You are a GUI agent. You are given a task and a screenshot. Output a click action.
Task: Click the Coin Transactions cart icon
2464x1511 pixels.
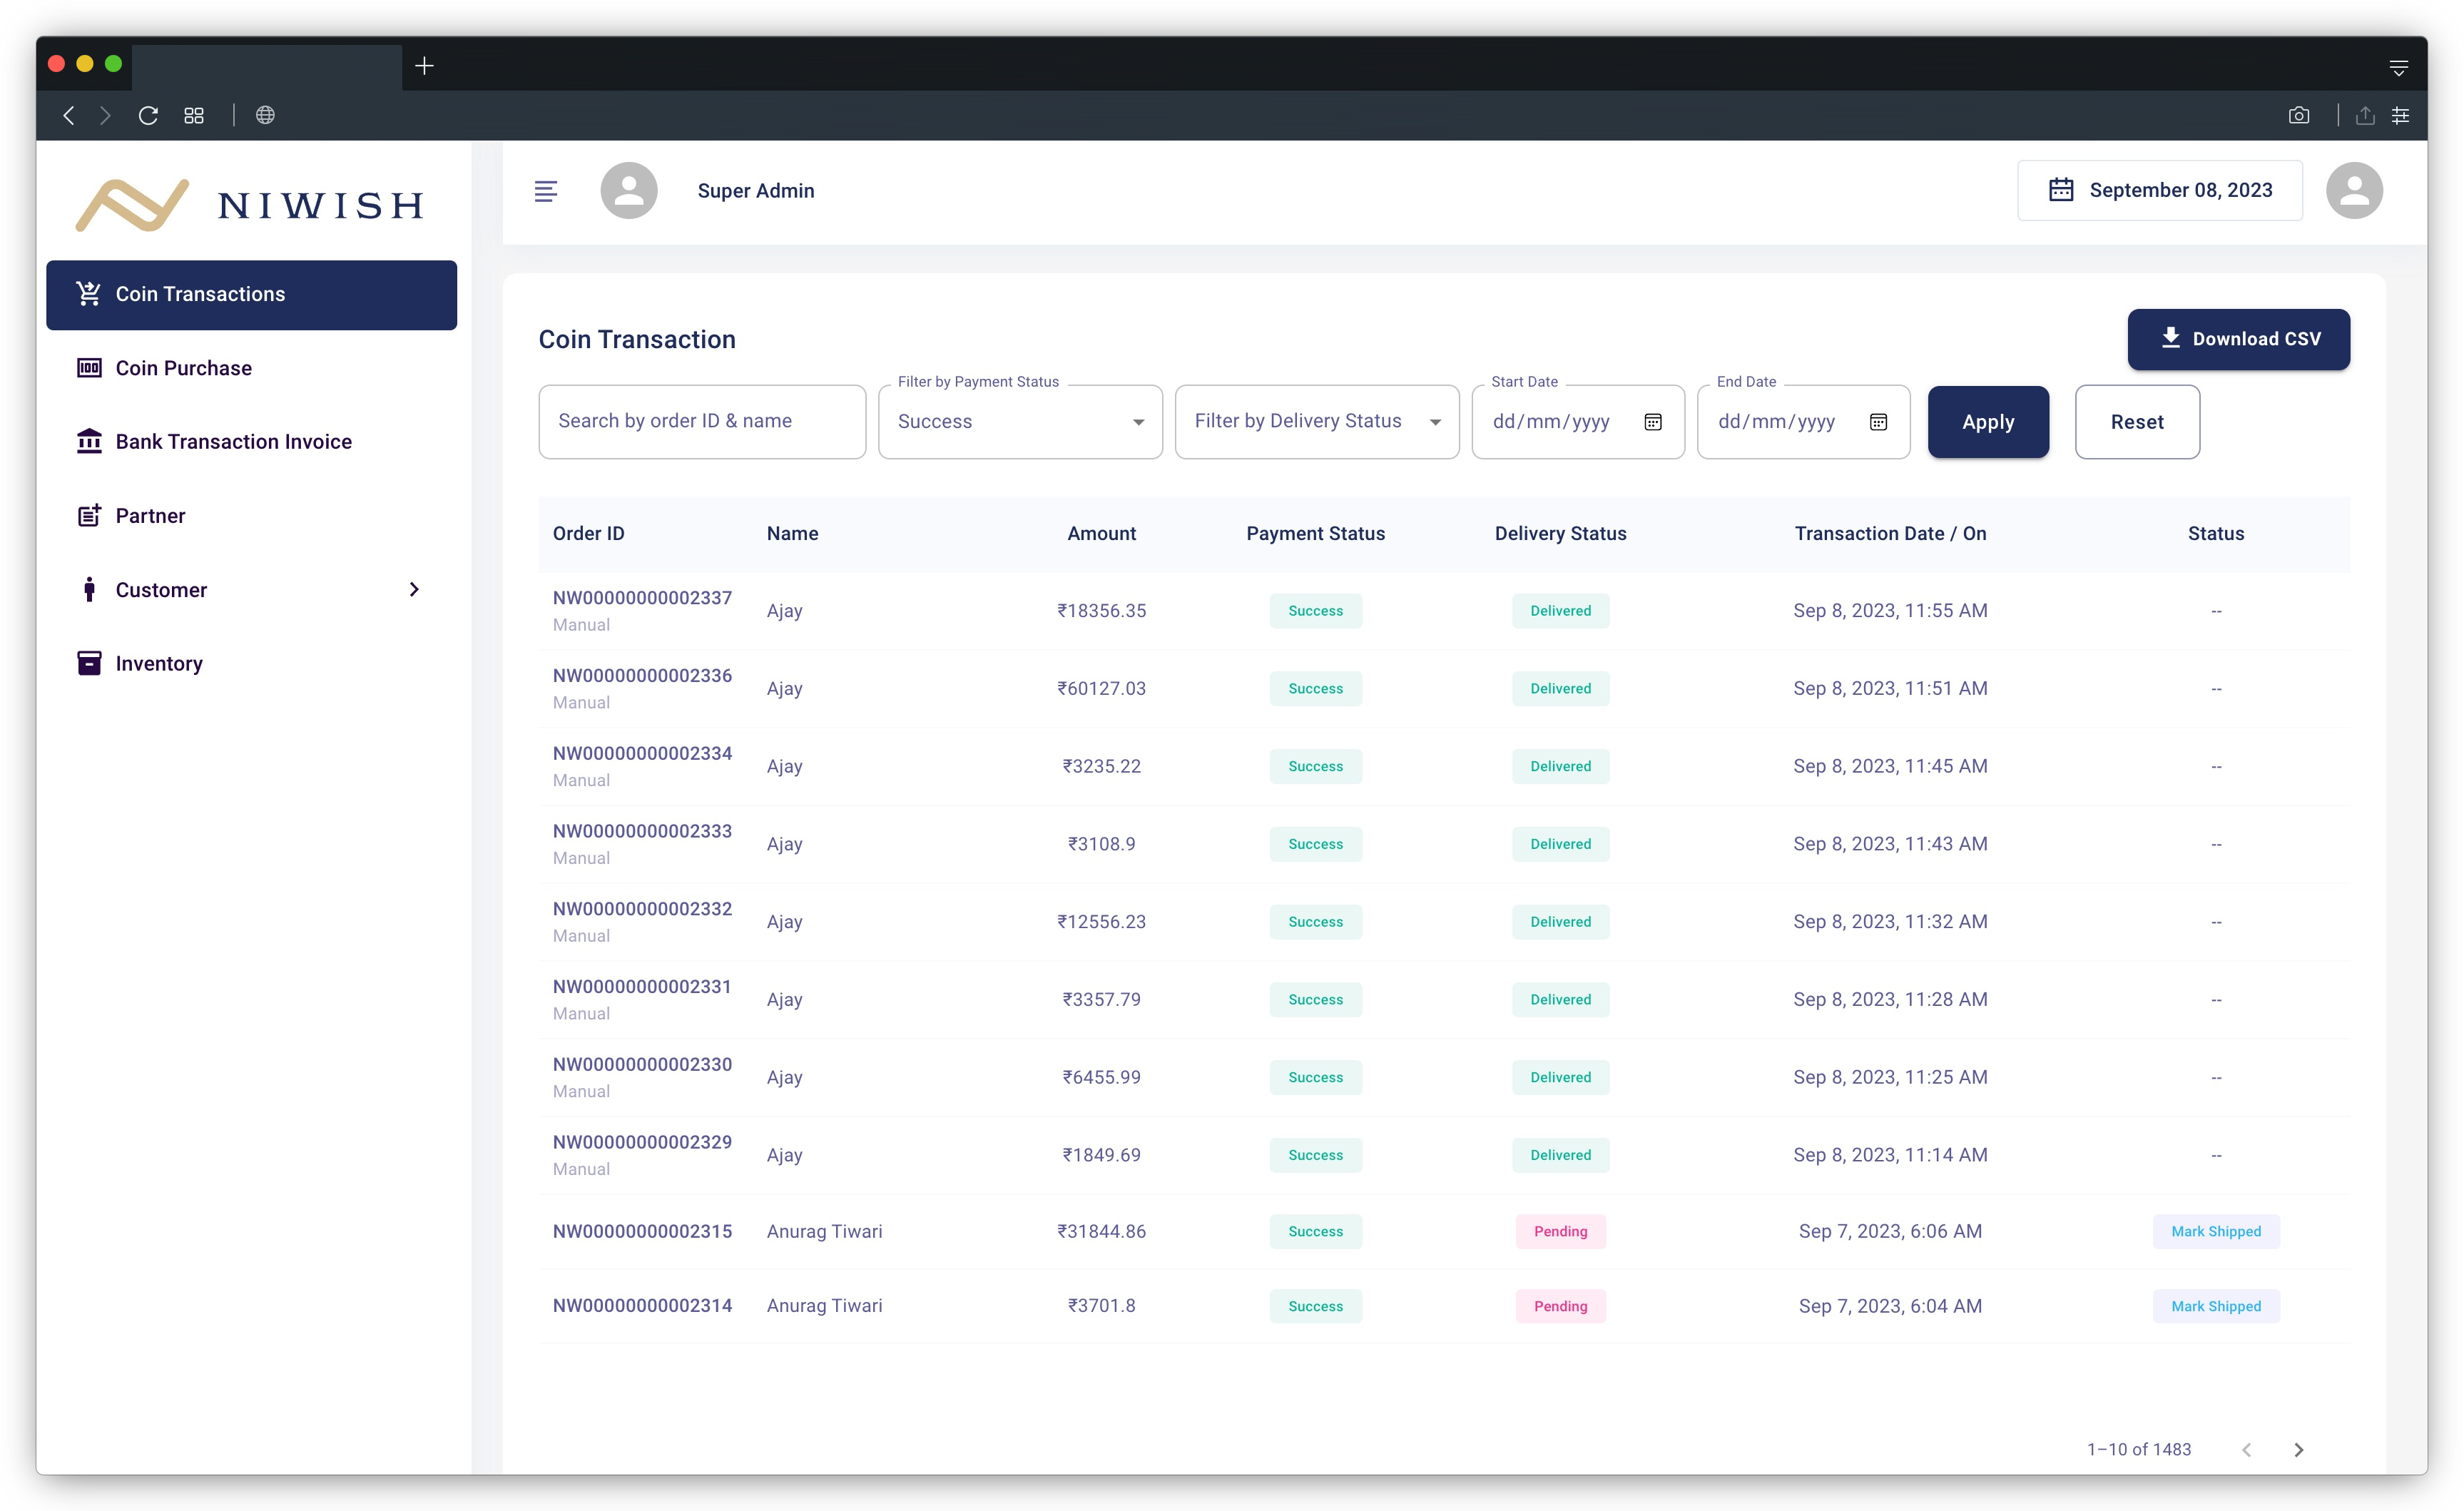pos(89,294)
